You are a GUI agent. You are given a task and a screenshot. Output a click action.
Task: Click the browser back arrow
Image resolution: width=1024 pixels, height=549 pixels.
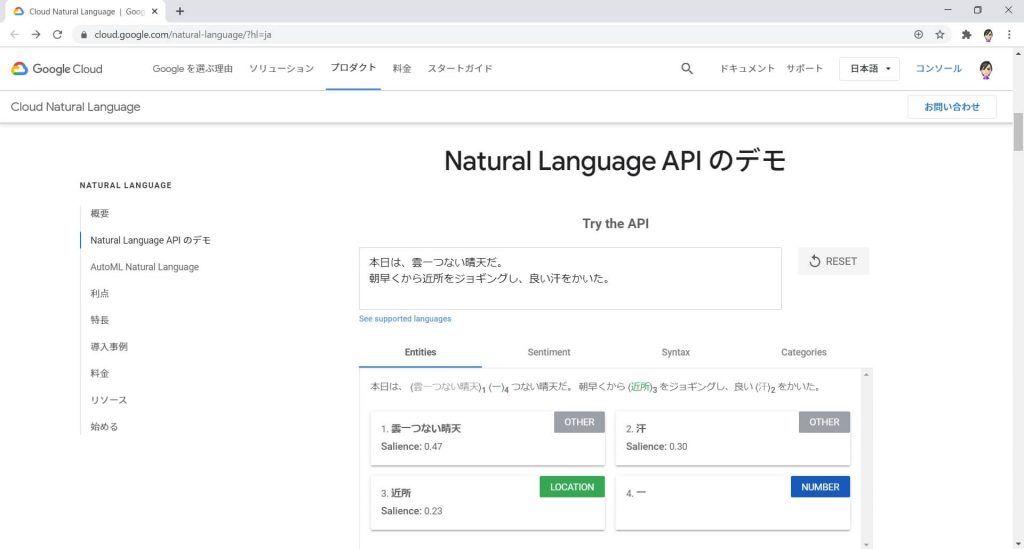(14, 35)
